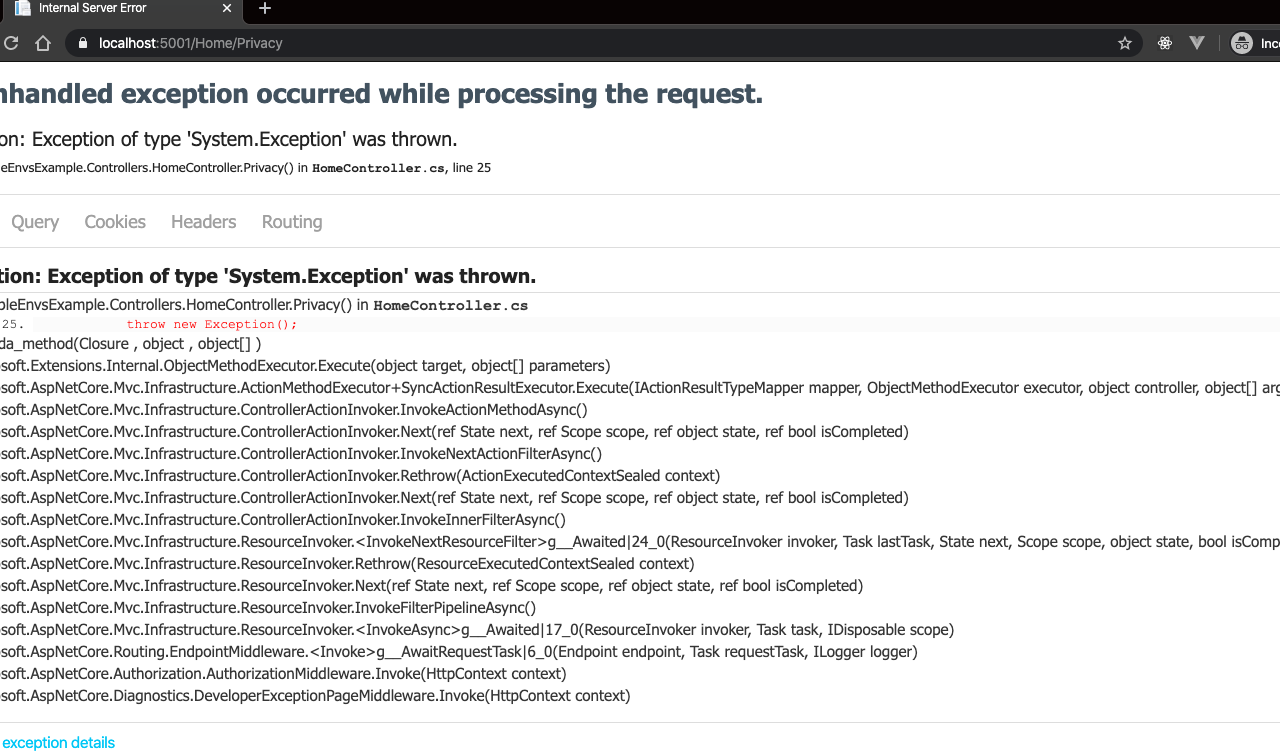Expand the AuthorizationMiddleware.Invoke stack frame
1280x751 pixels.
tap(283, 674)
